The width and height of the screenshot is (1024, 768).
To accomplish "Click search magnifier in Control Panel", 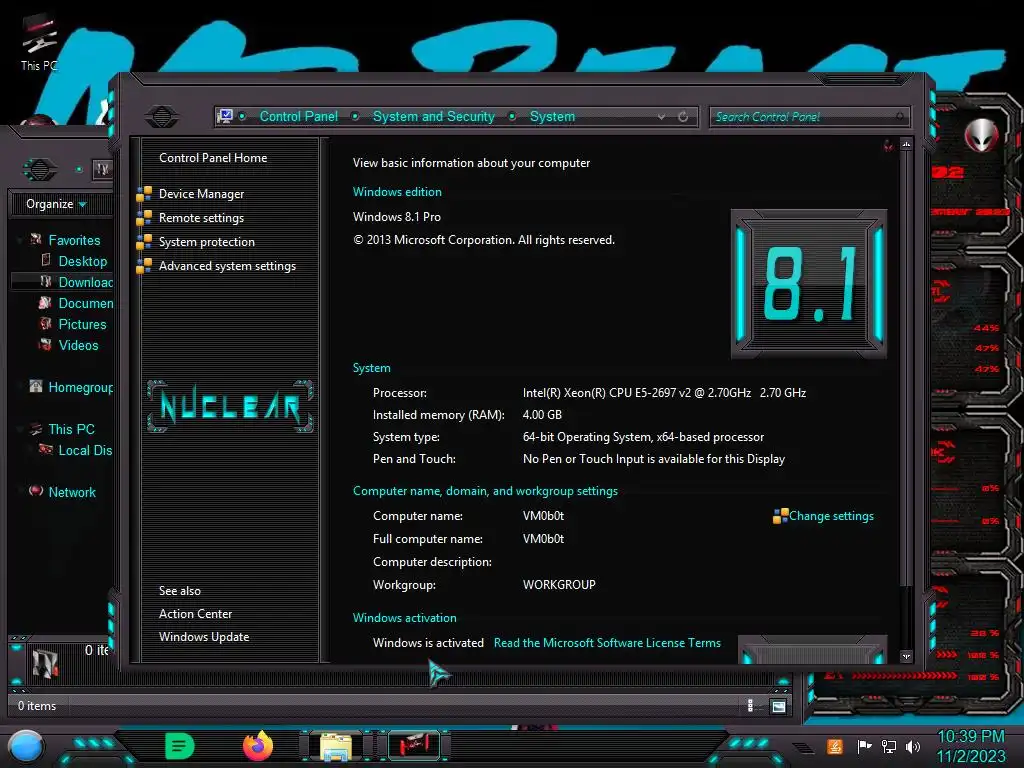I will 900,117.
